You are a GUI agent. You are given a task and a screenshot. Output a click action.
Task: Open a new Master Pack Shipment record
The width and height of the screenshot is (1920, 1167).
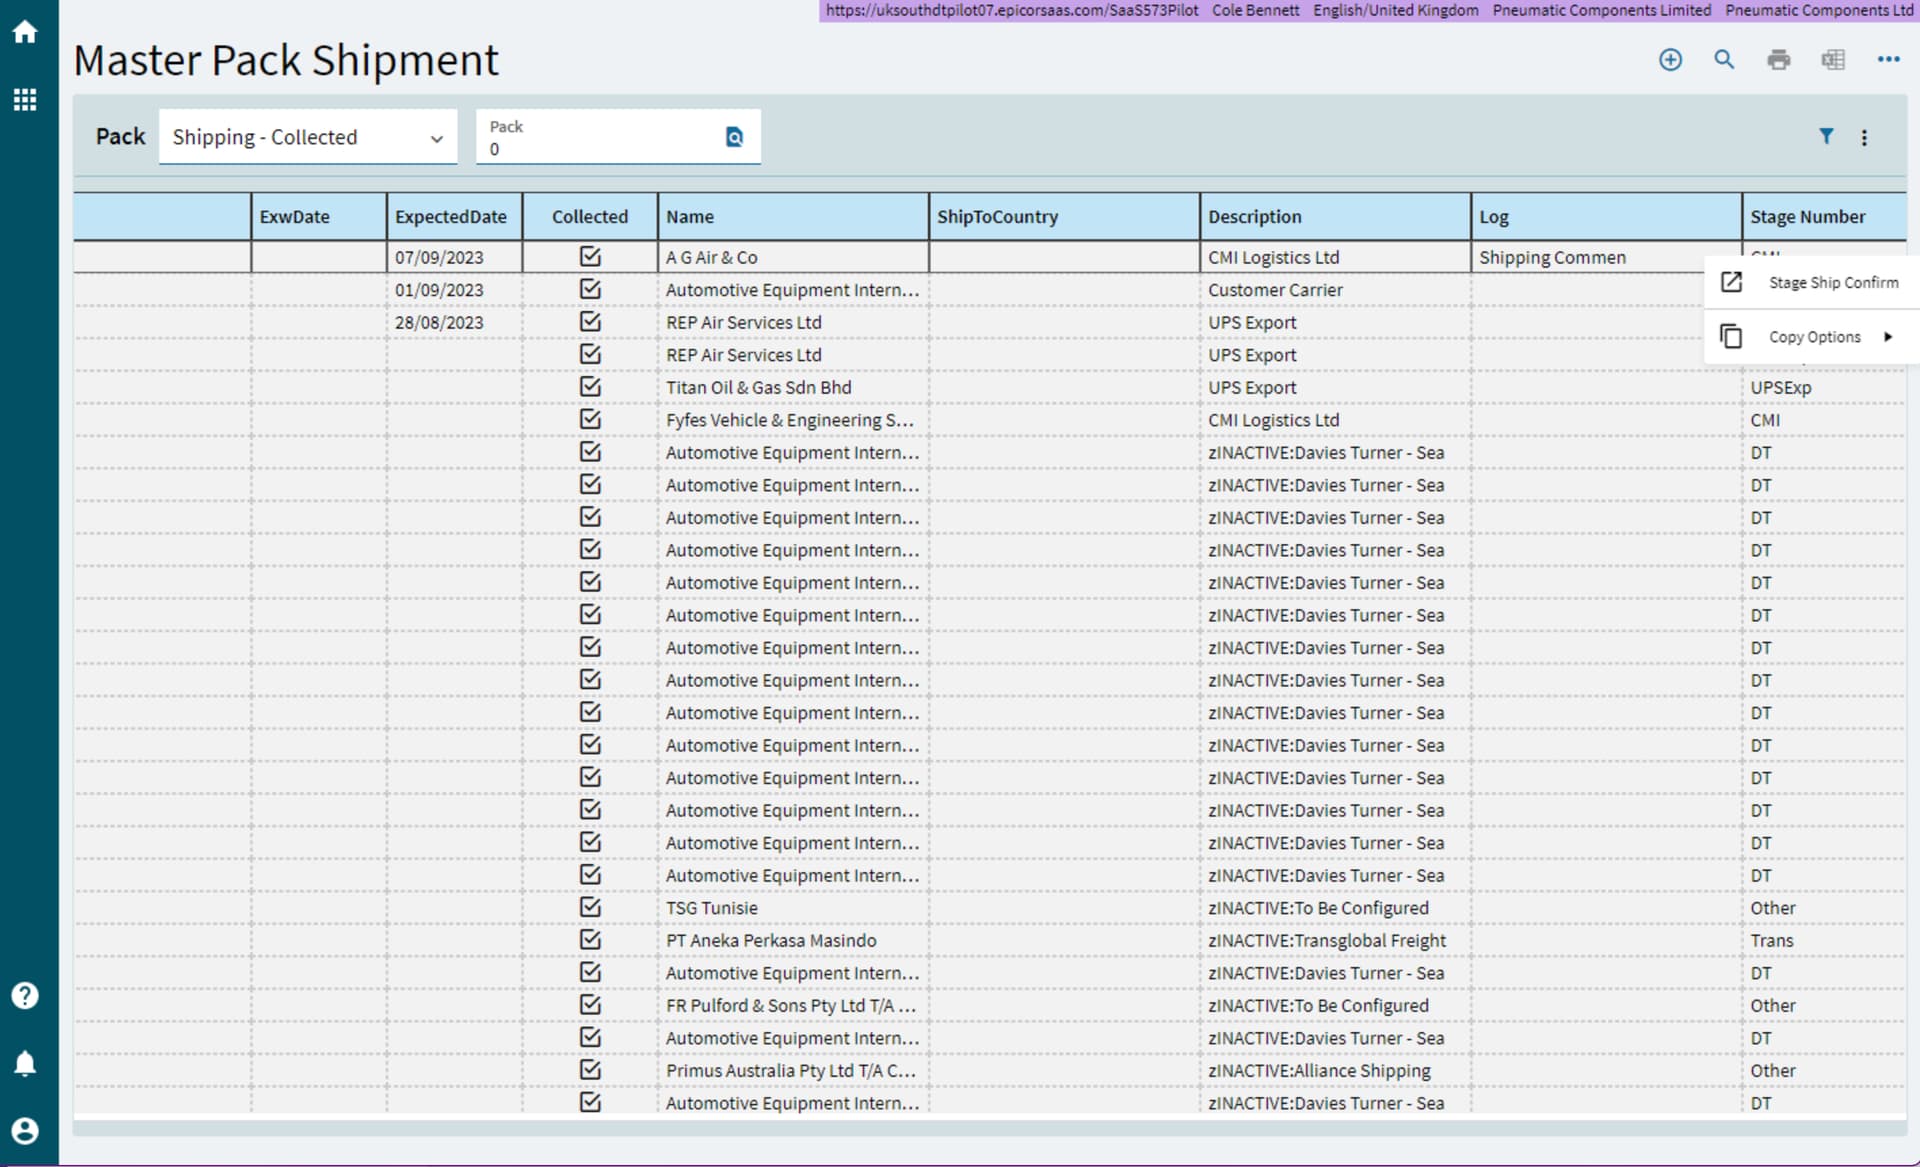(x=1671, y=60)
